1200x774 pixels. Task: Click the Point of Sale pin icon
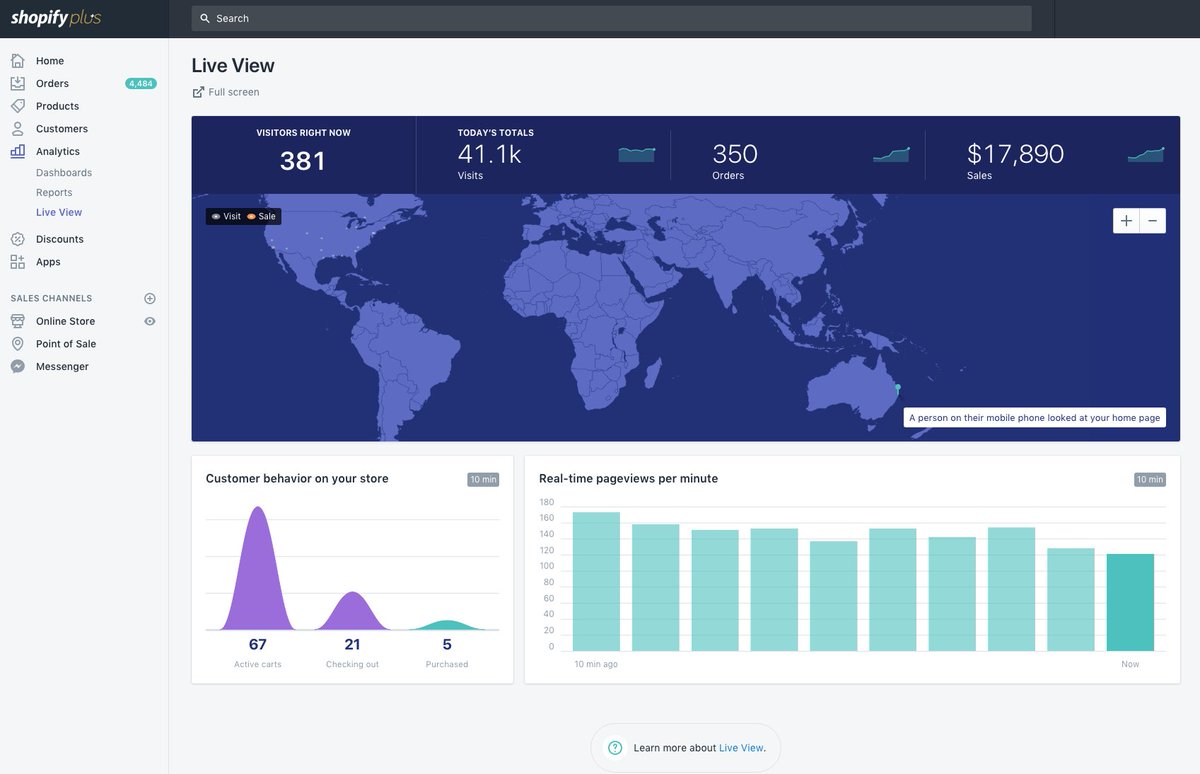[17, 344]
